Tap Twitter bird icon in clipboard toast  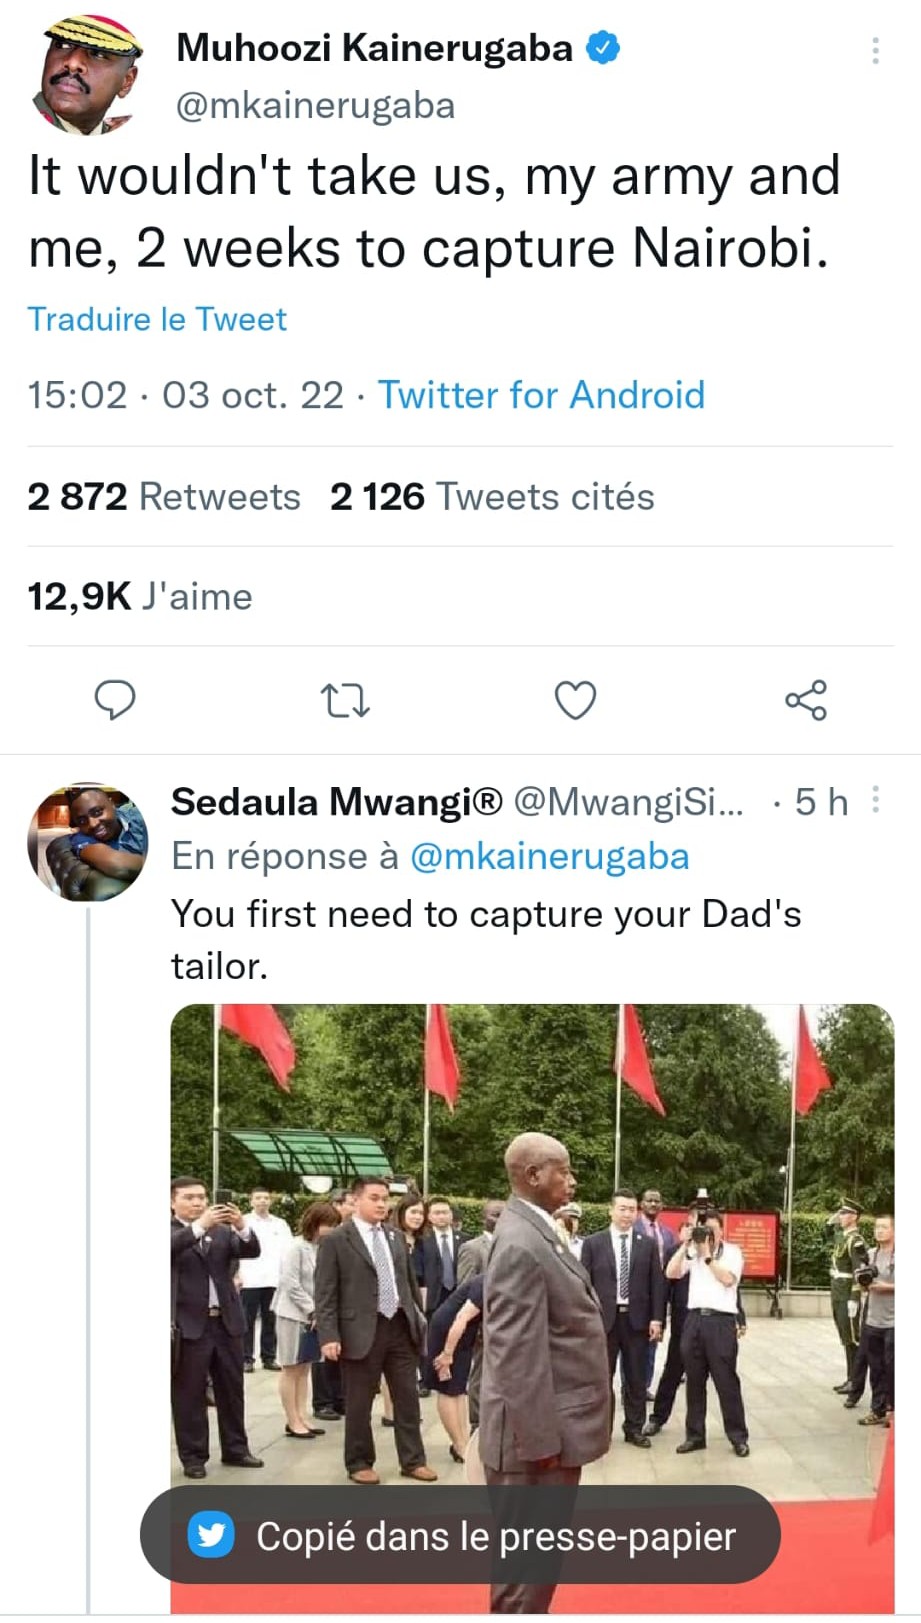click(211, 1535)
